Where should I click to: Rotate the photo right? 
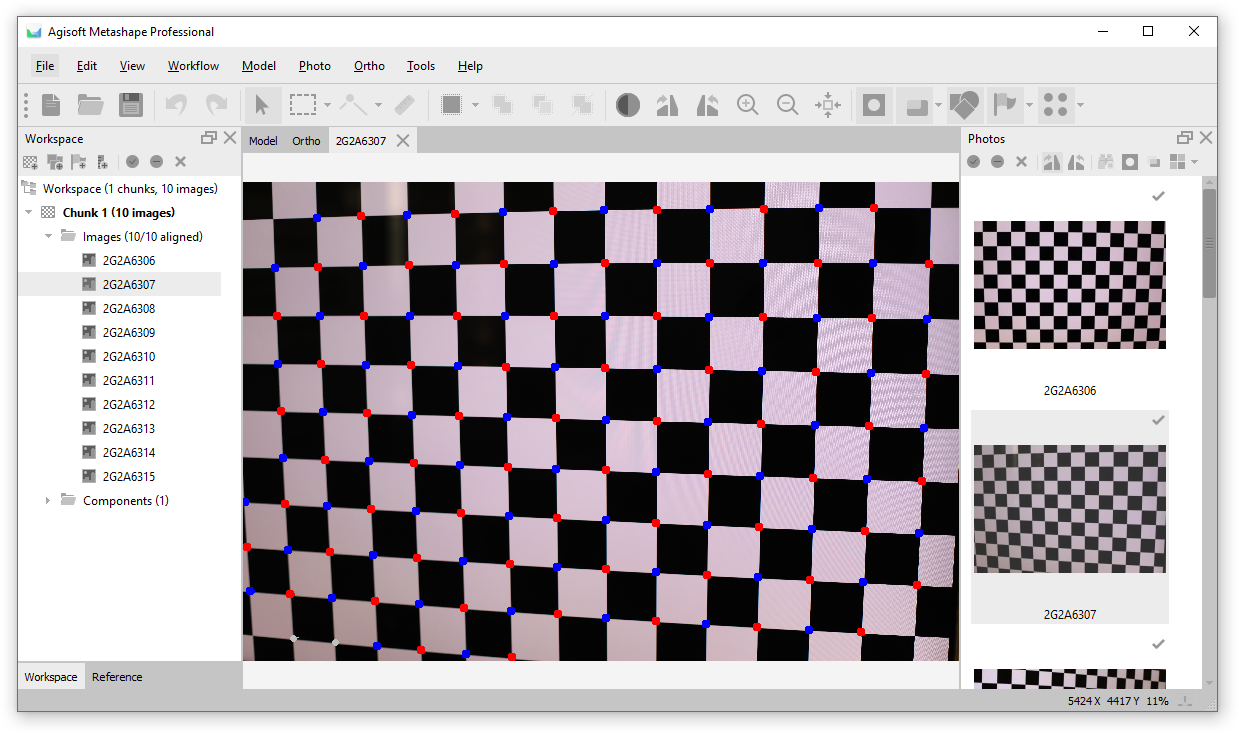click(668, 104)
